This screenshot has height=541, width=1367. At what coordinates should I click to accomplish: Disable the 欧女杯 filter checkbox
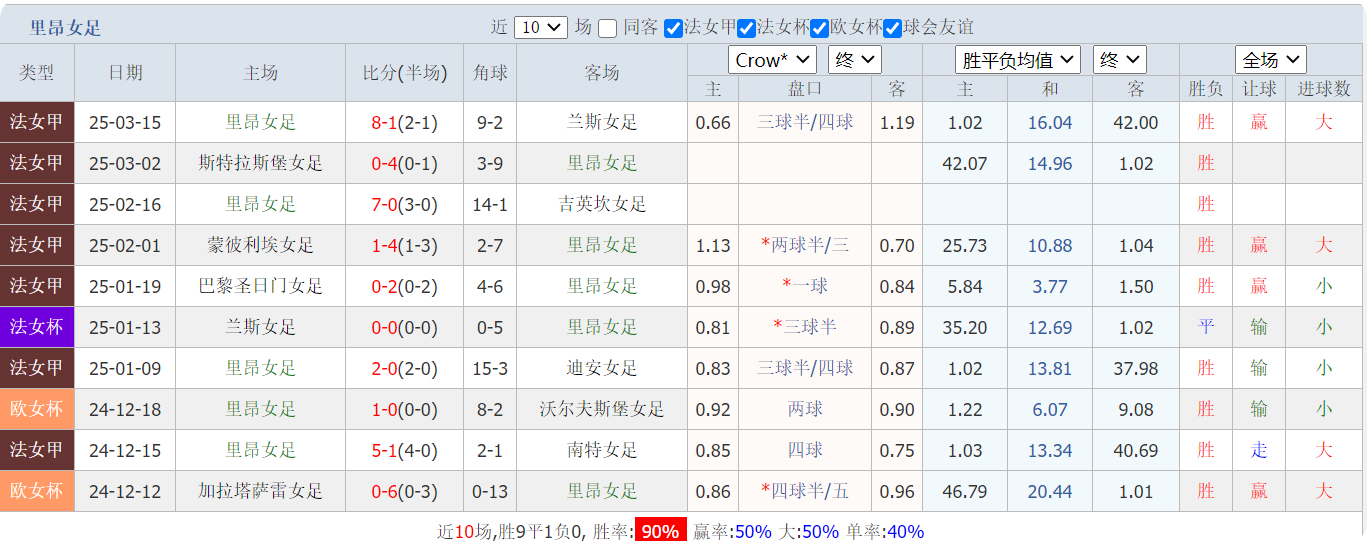pos(819,28)
